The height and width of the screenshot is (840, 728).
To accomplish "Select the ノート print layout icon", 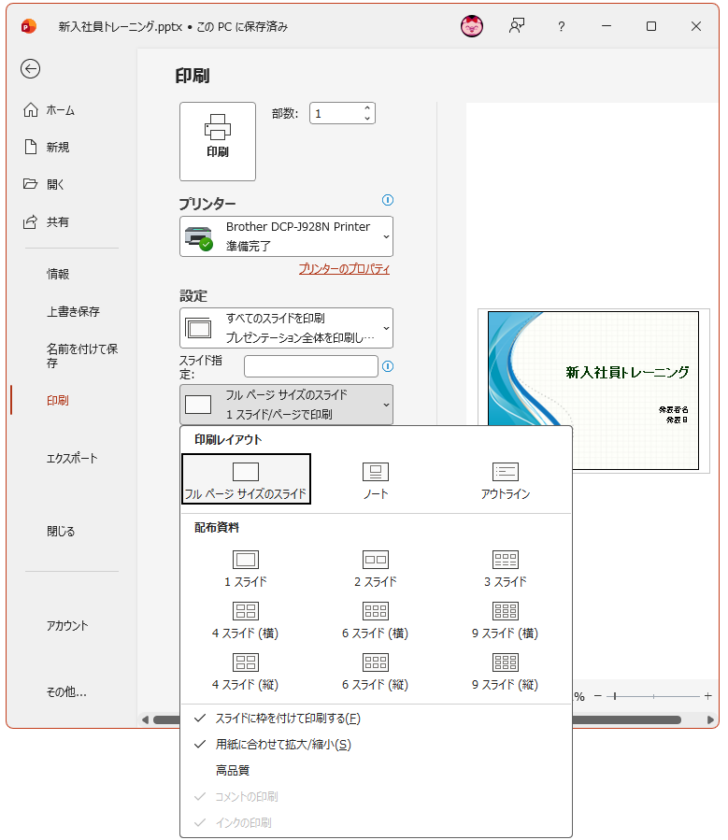I will coord(375,472).
